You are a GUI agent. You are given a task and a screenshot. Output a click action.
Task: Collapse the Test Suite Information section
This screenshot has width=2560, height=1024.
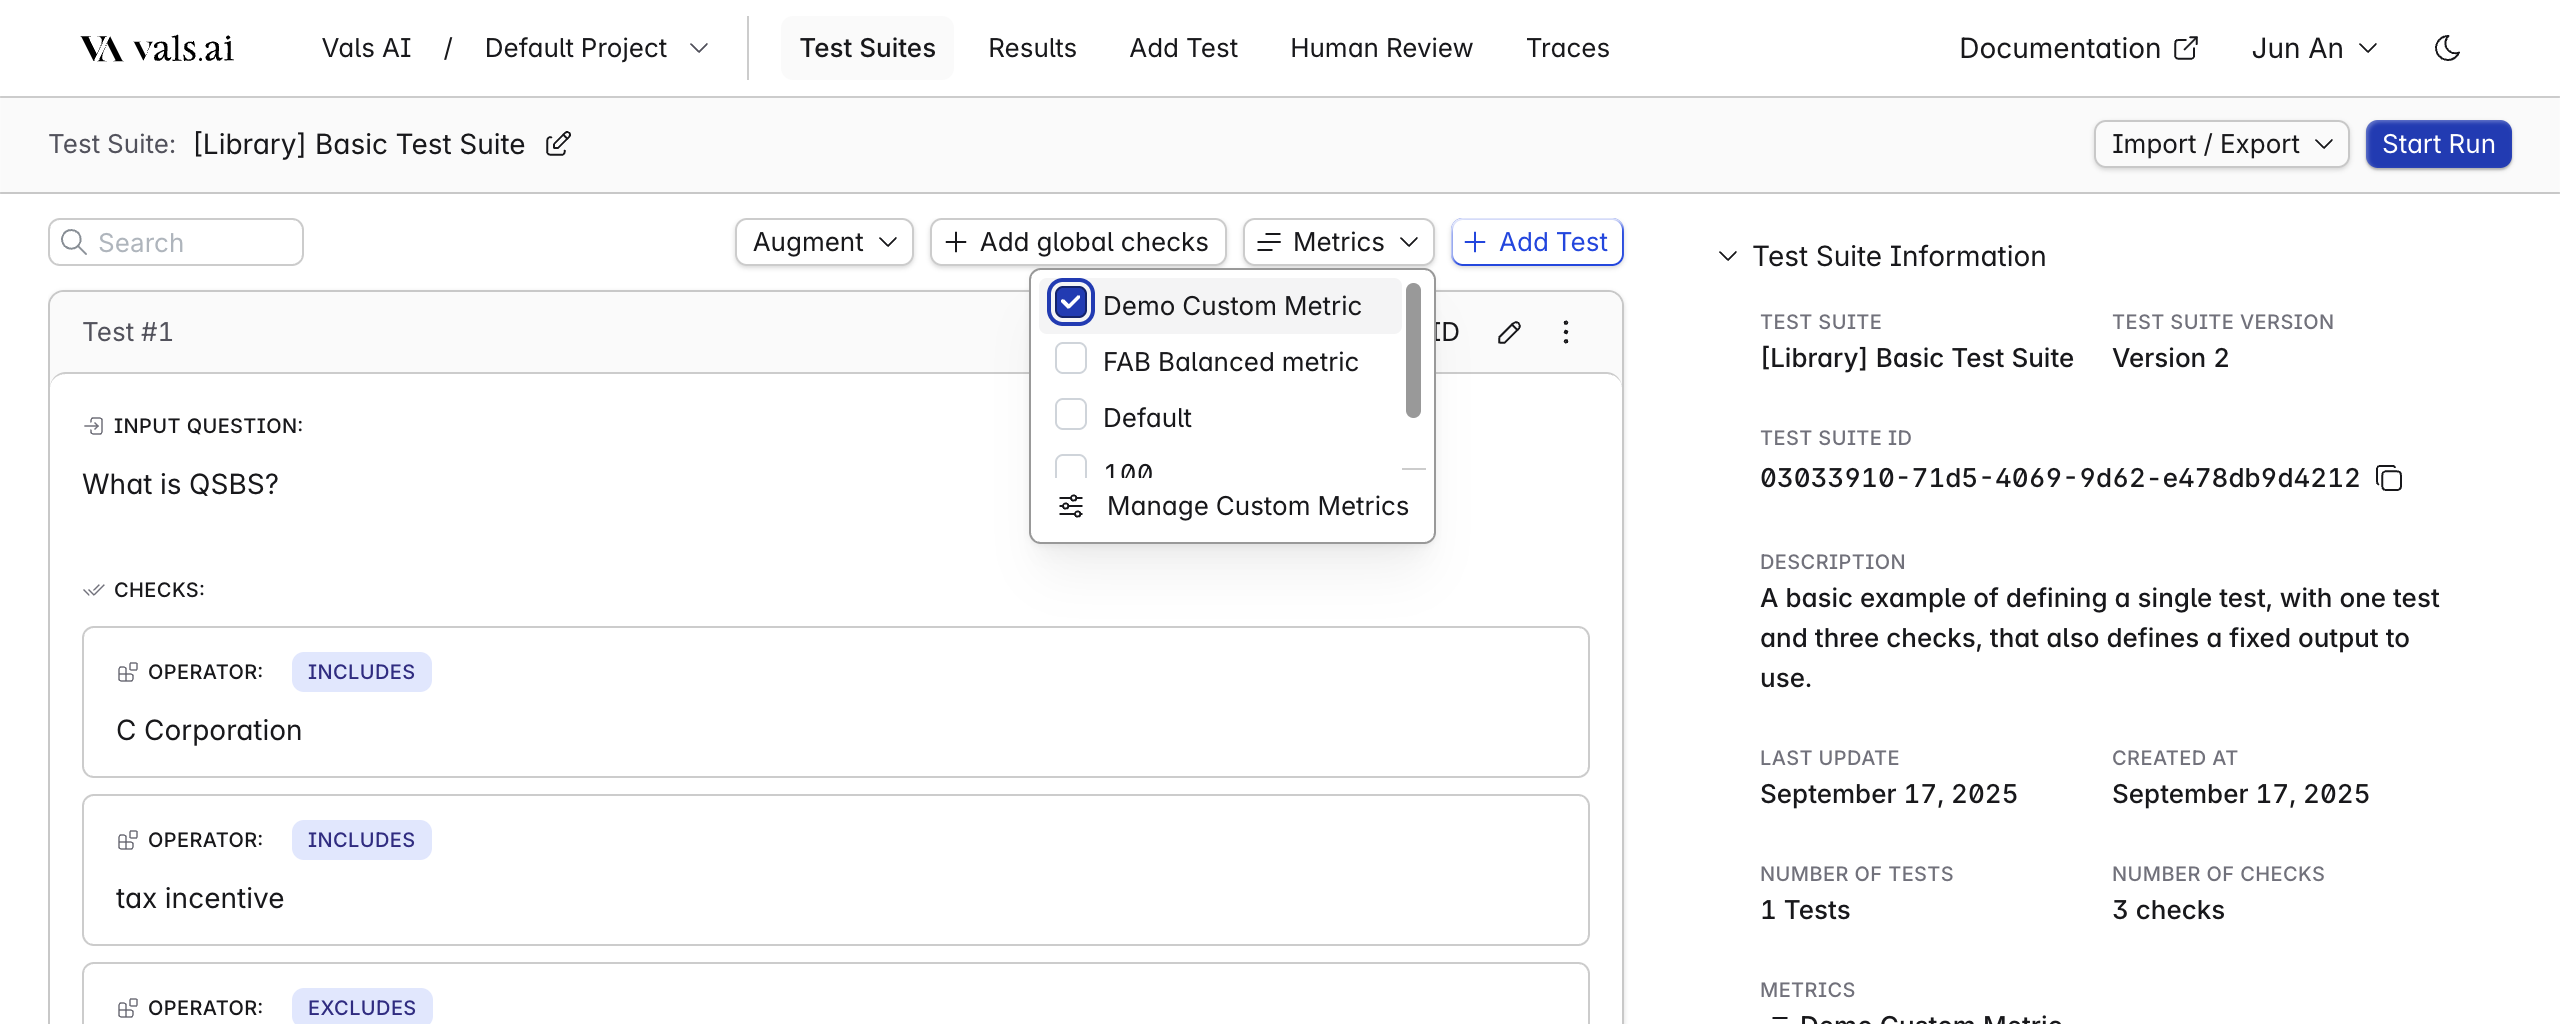(x=1727, y=256)
